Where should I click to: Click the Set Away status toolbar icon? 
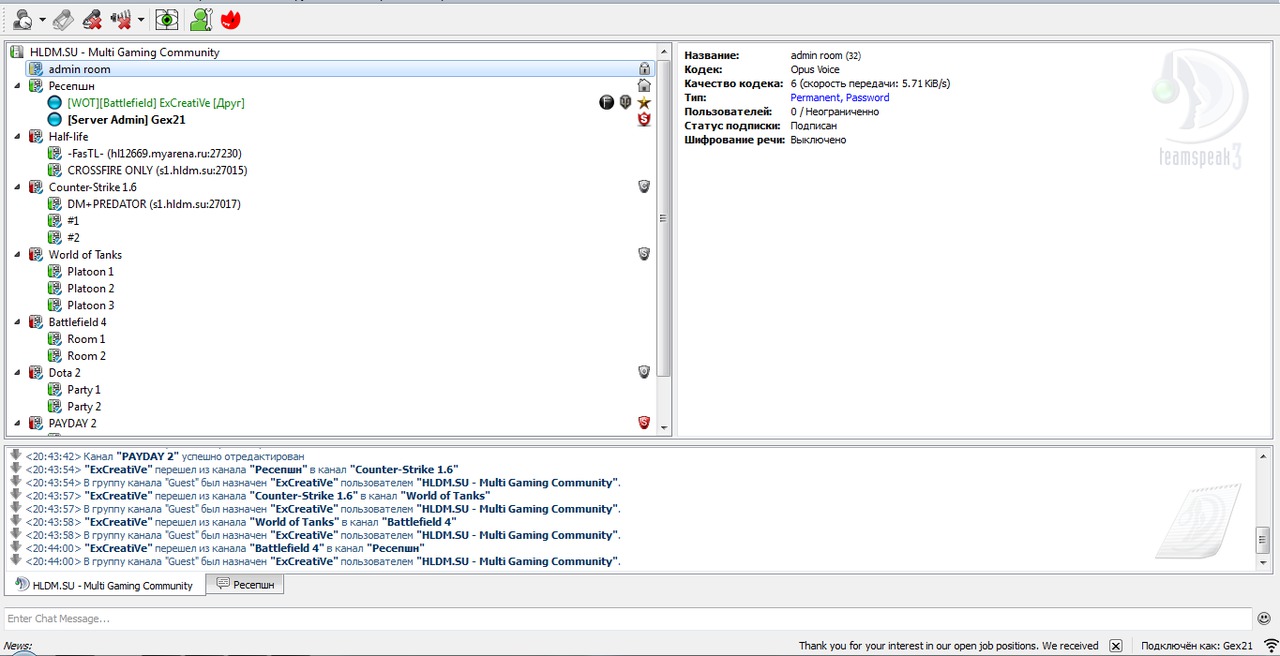click(x=22, y=19)
